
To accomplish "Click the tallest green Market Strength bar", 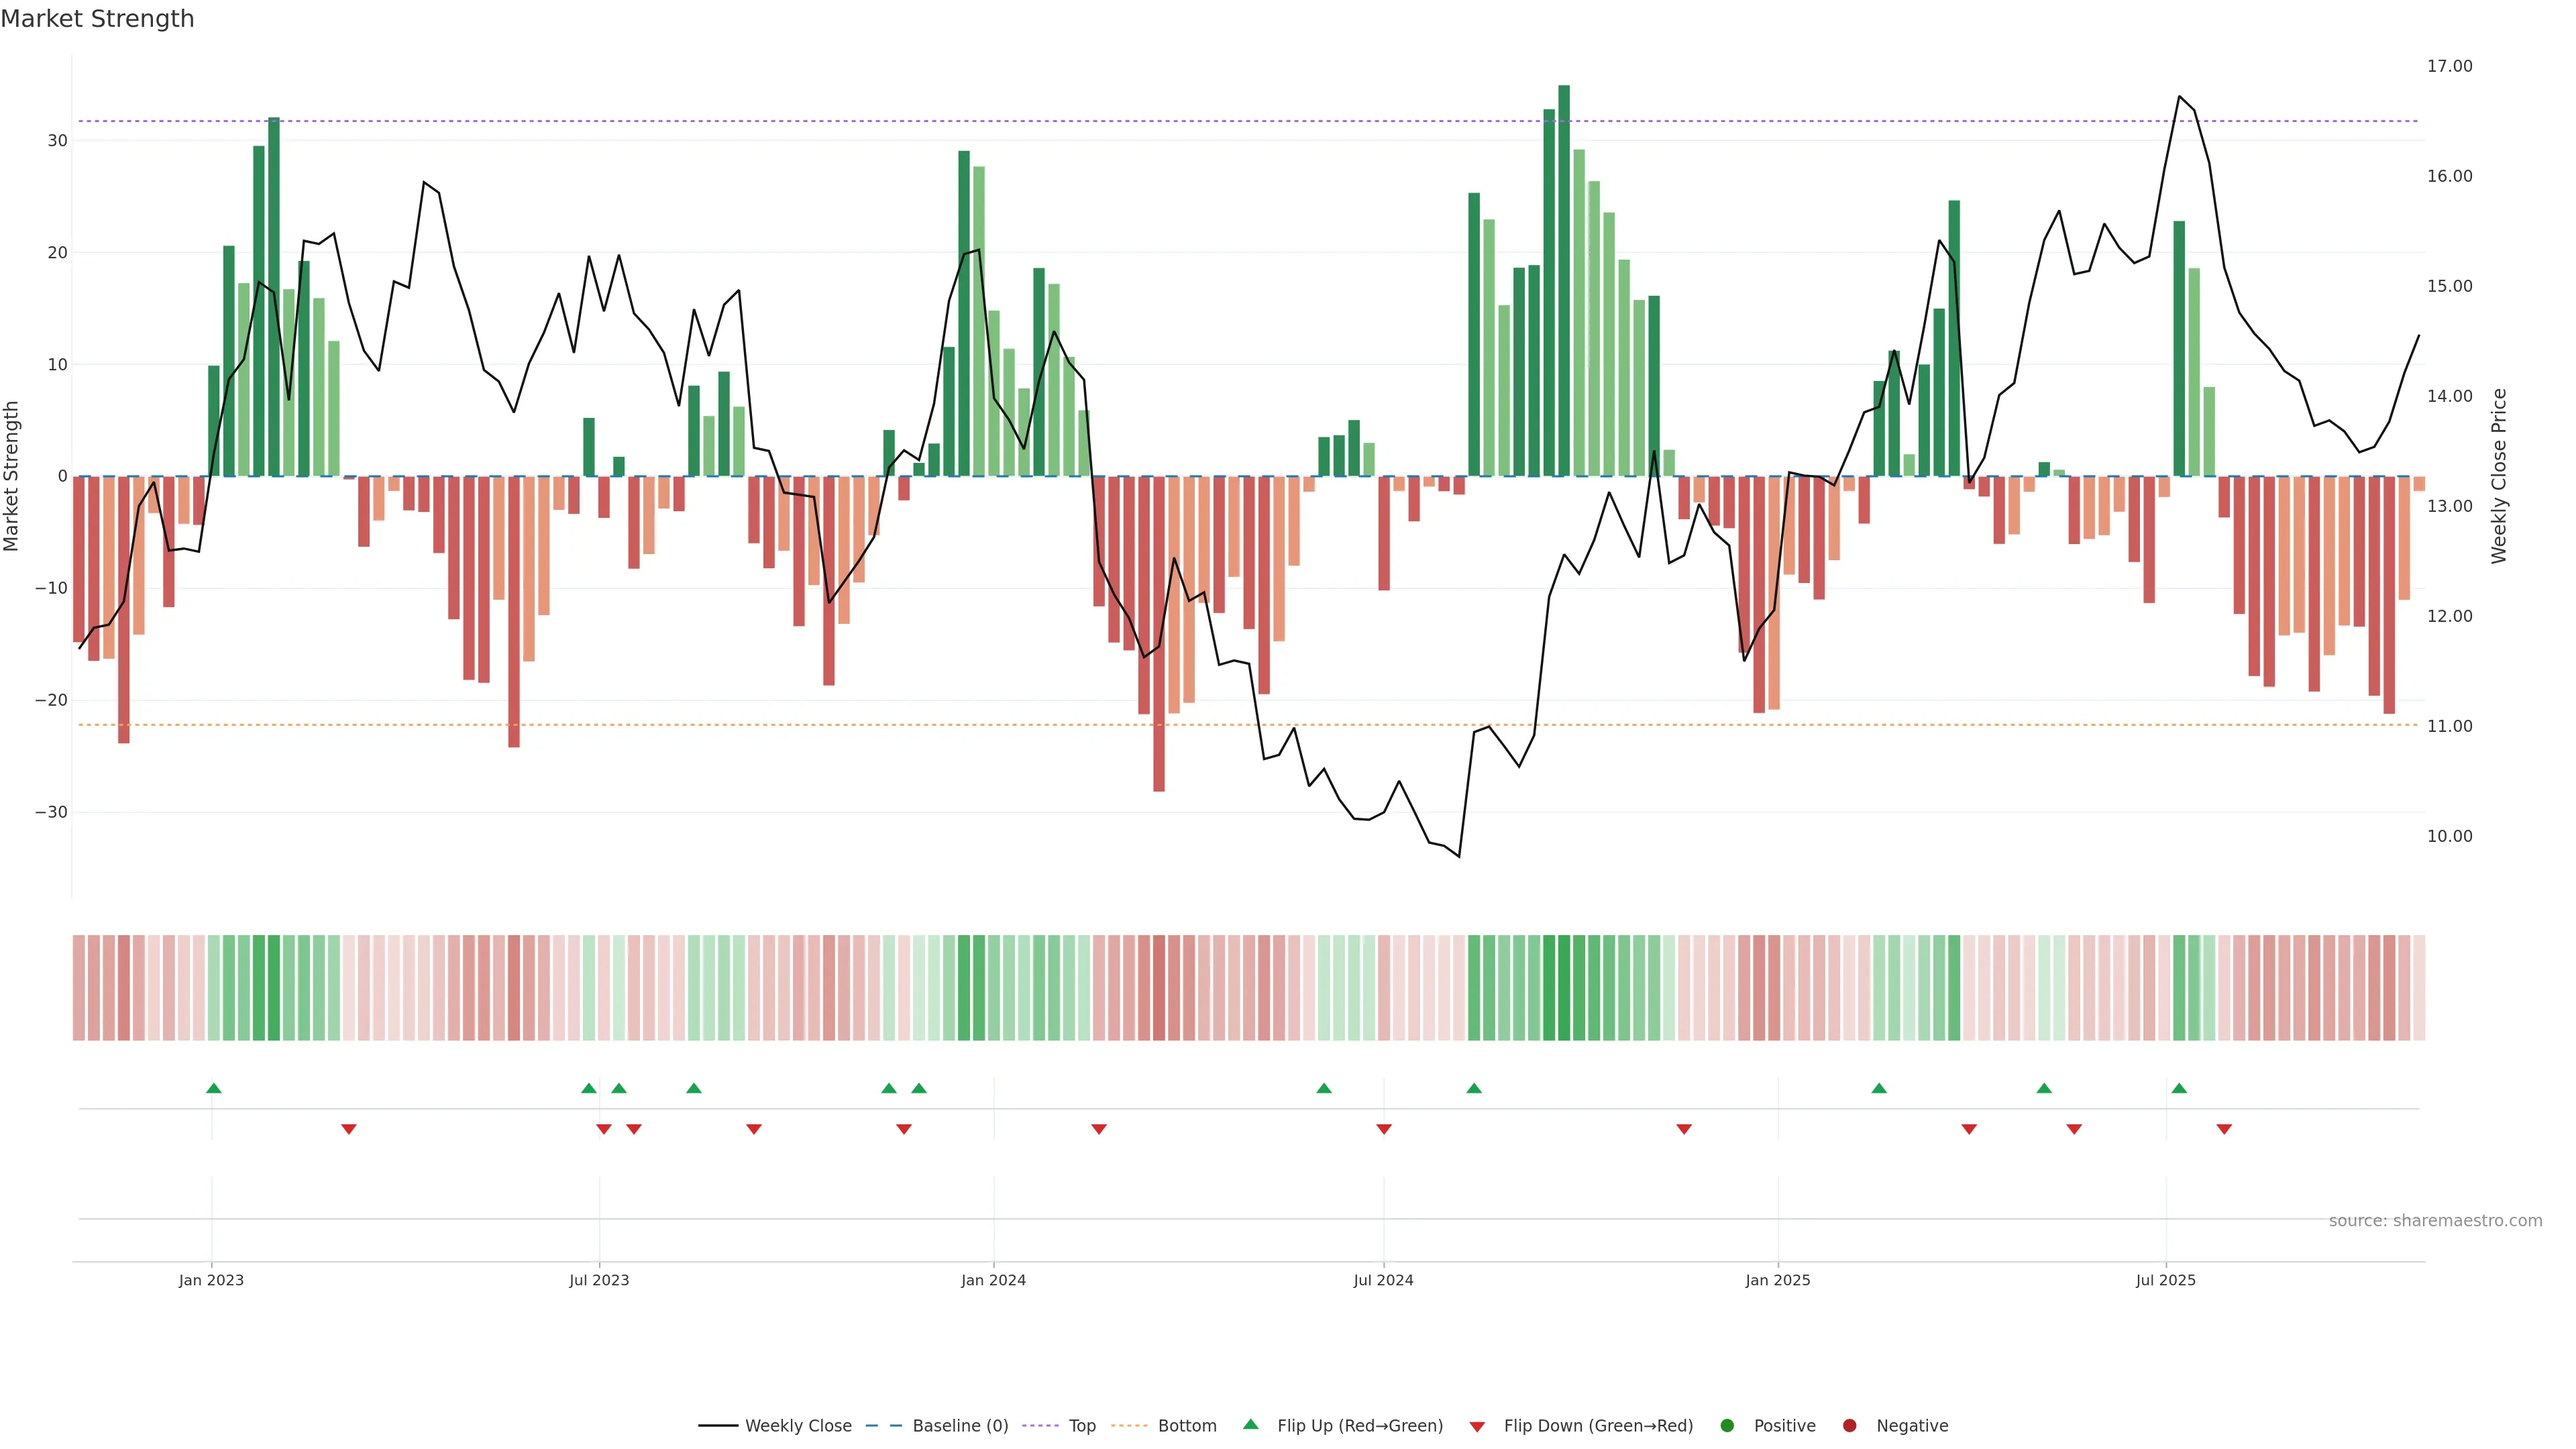I will [1564, 280].
